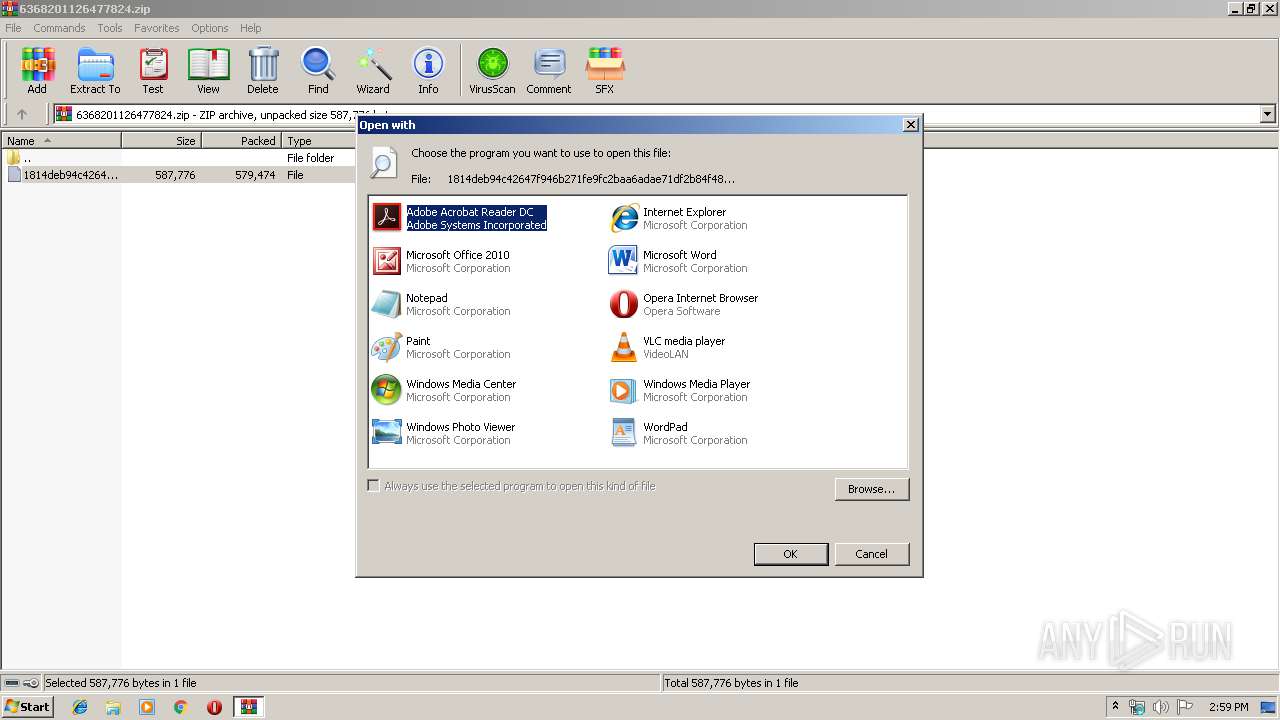
Task: Open the Options menu
Action: 210,28
